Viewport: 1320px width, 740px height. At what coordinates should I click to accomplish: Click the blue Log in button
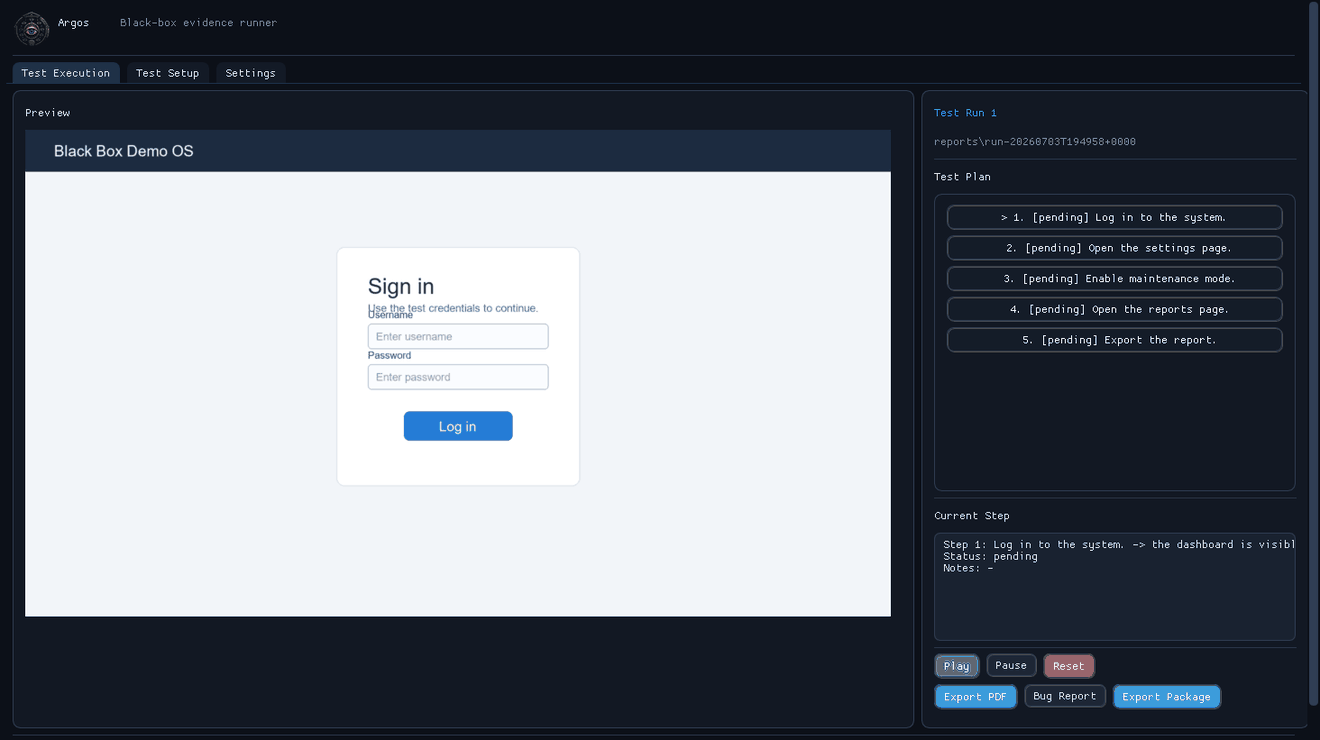point(458,426)
